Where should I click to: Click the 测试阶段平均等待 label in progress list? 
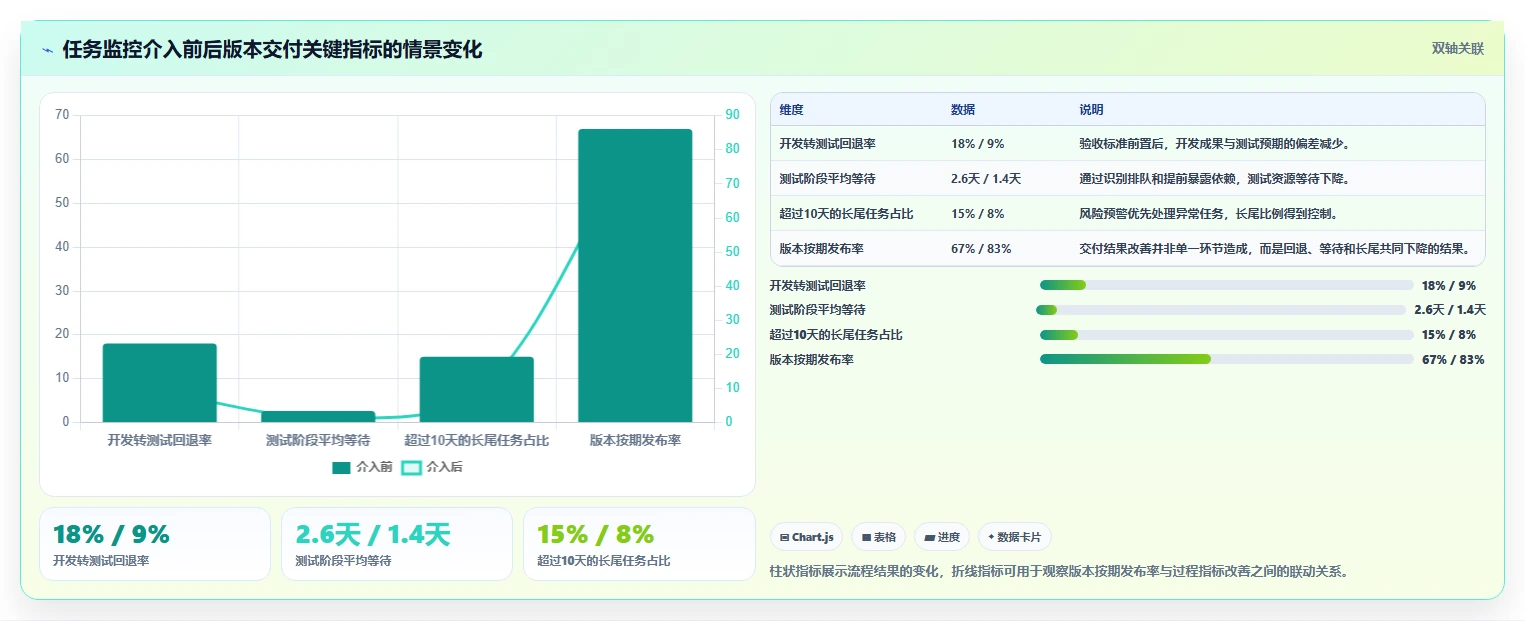pyautogui.click(x=817, y=310)
